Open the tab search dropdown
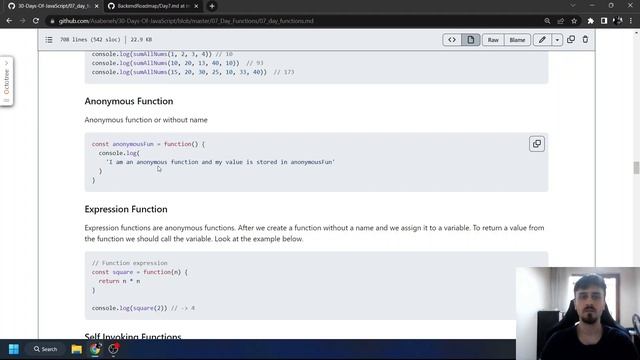This screenshot has height=360, width=640. click(x=573, y=6)
